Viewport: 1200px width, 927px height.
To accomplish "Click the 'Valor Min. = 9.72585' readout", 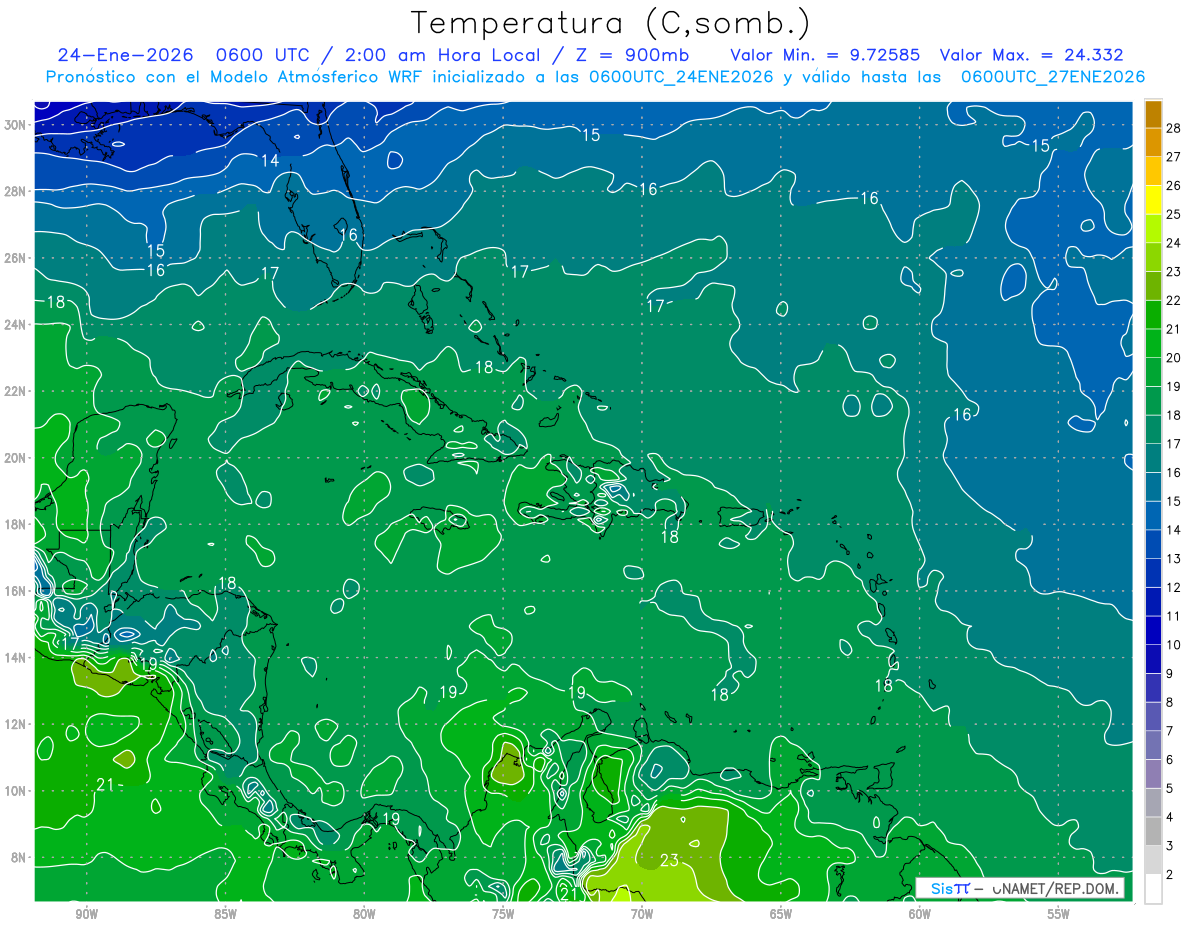I will (x=826, y=56).
